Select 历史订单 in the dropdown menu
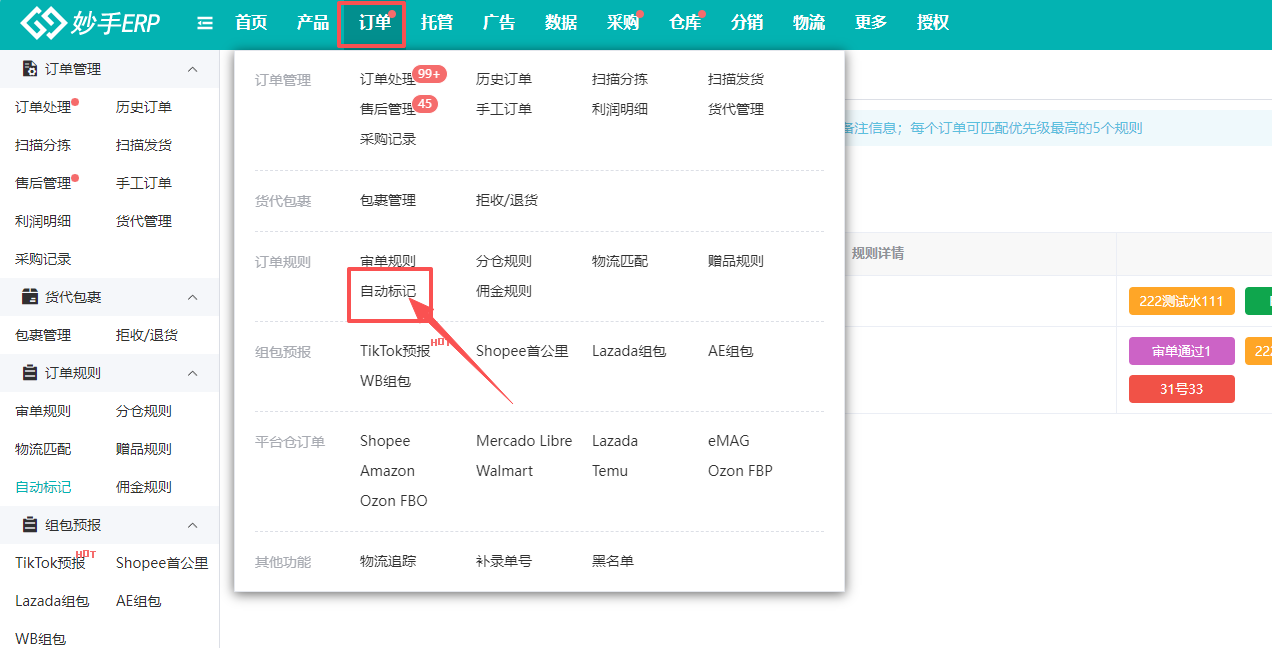1272x648 pixels. point(504,79)
